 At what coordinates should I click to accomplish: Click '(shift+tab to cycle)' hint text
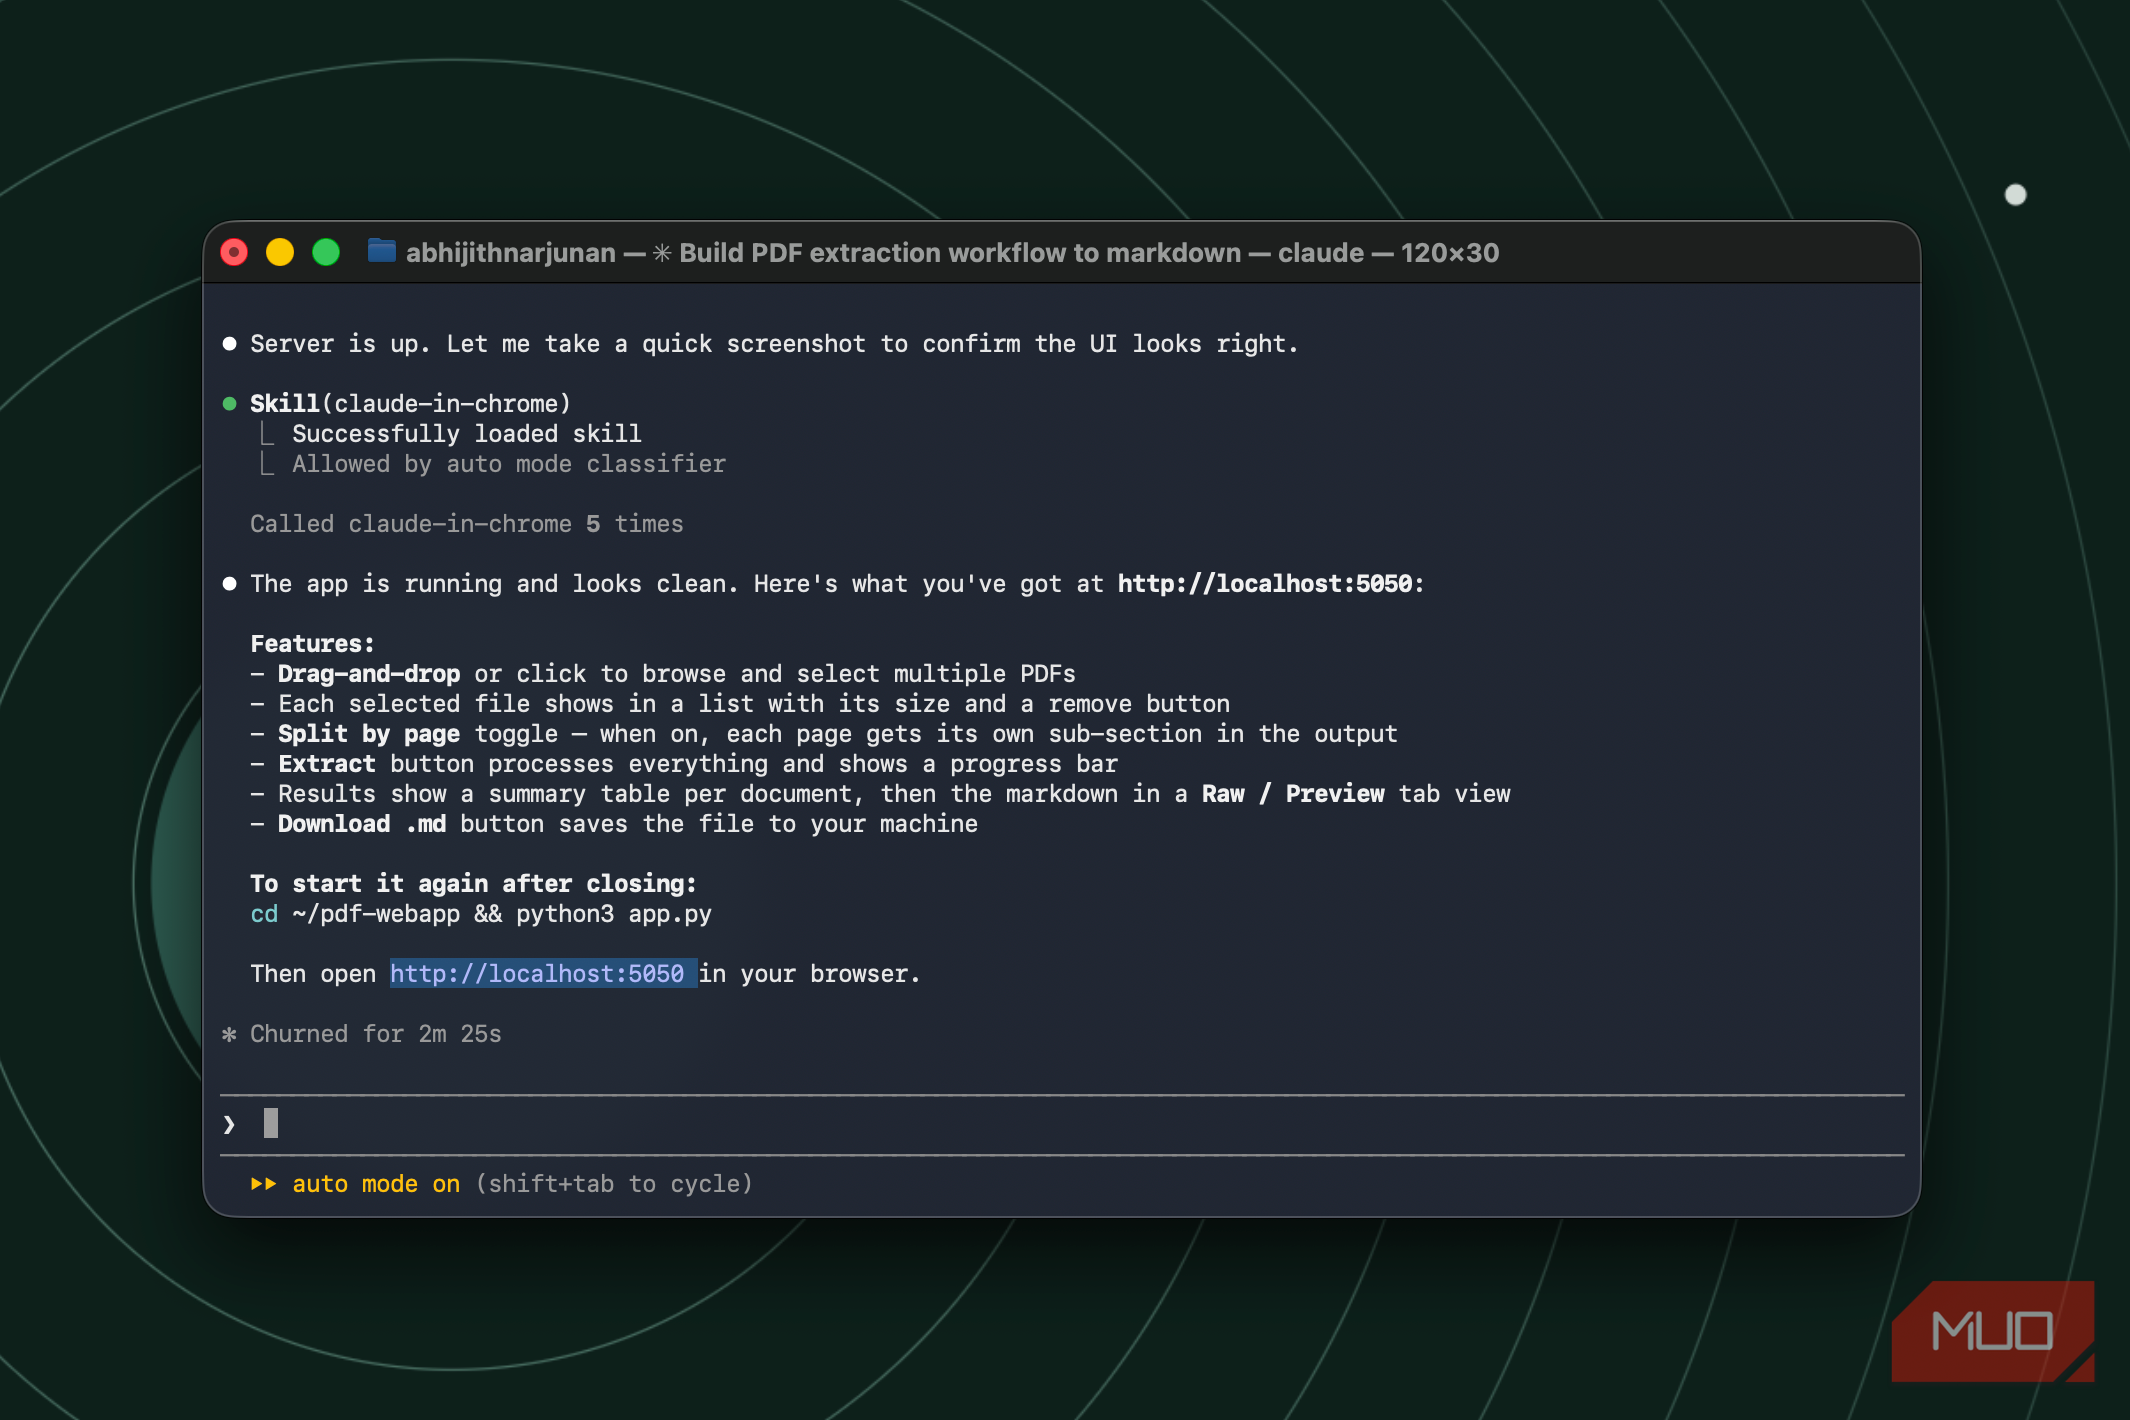(x=614, y=1184)
